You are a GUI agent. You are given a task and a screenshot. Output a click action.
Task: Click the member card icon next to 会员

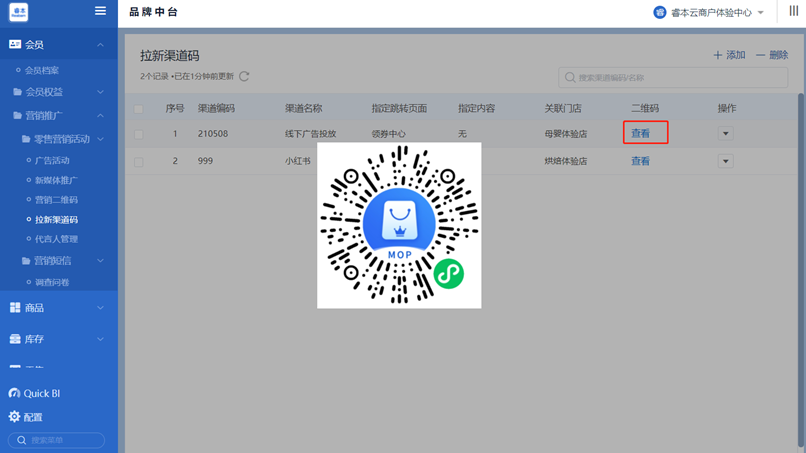[x=15, y=45]
